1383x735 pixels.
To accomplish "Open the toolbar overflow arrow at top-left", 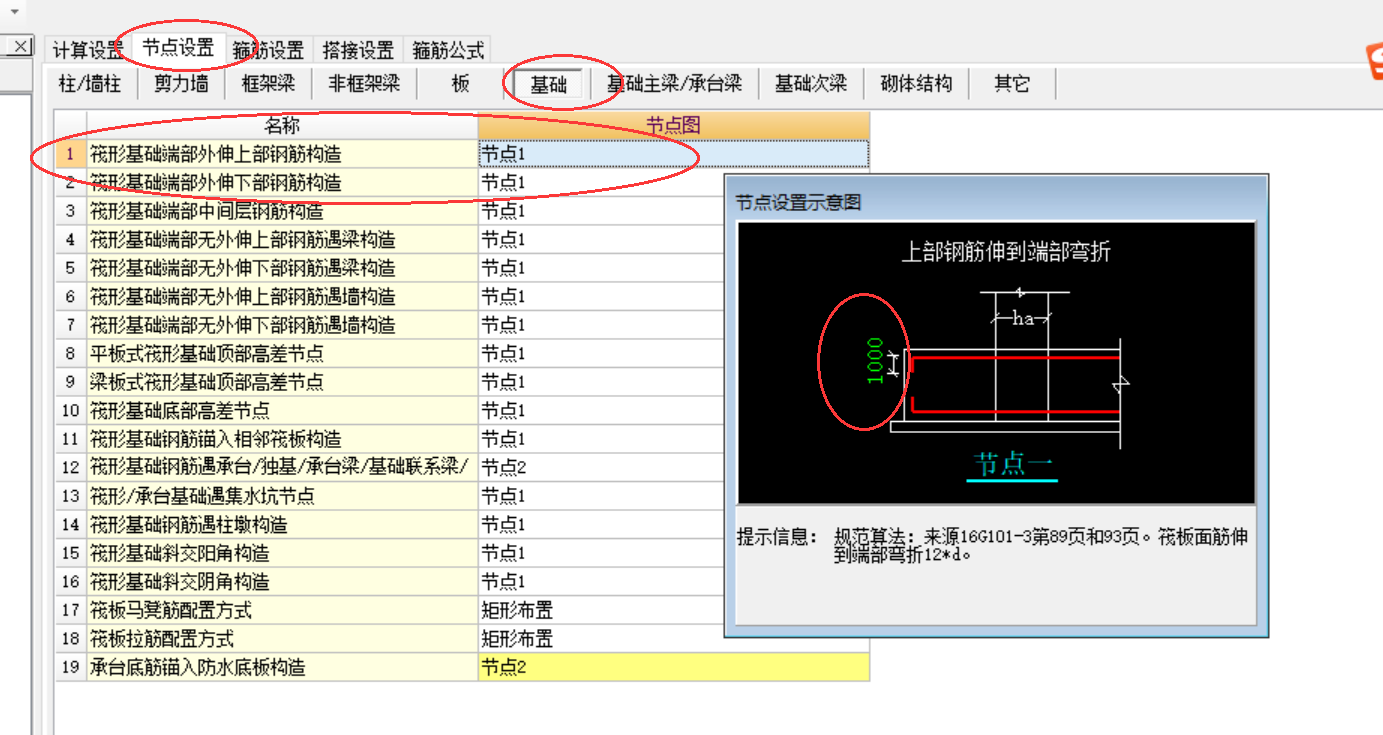I will pos(14,11).
